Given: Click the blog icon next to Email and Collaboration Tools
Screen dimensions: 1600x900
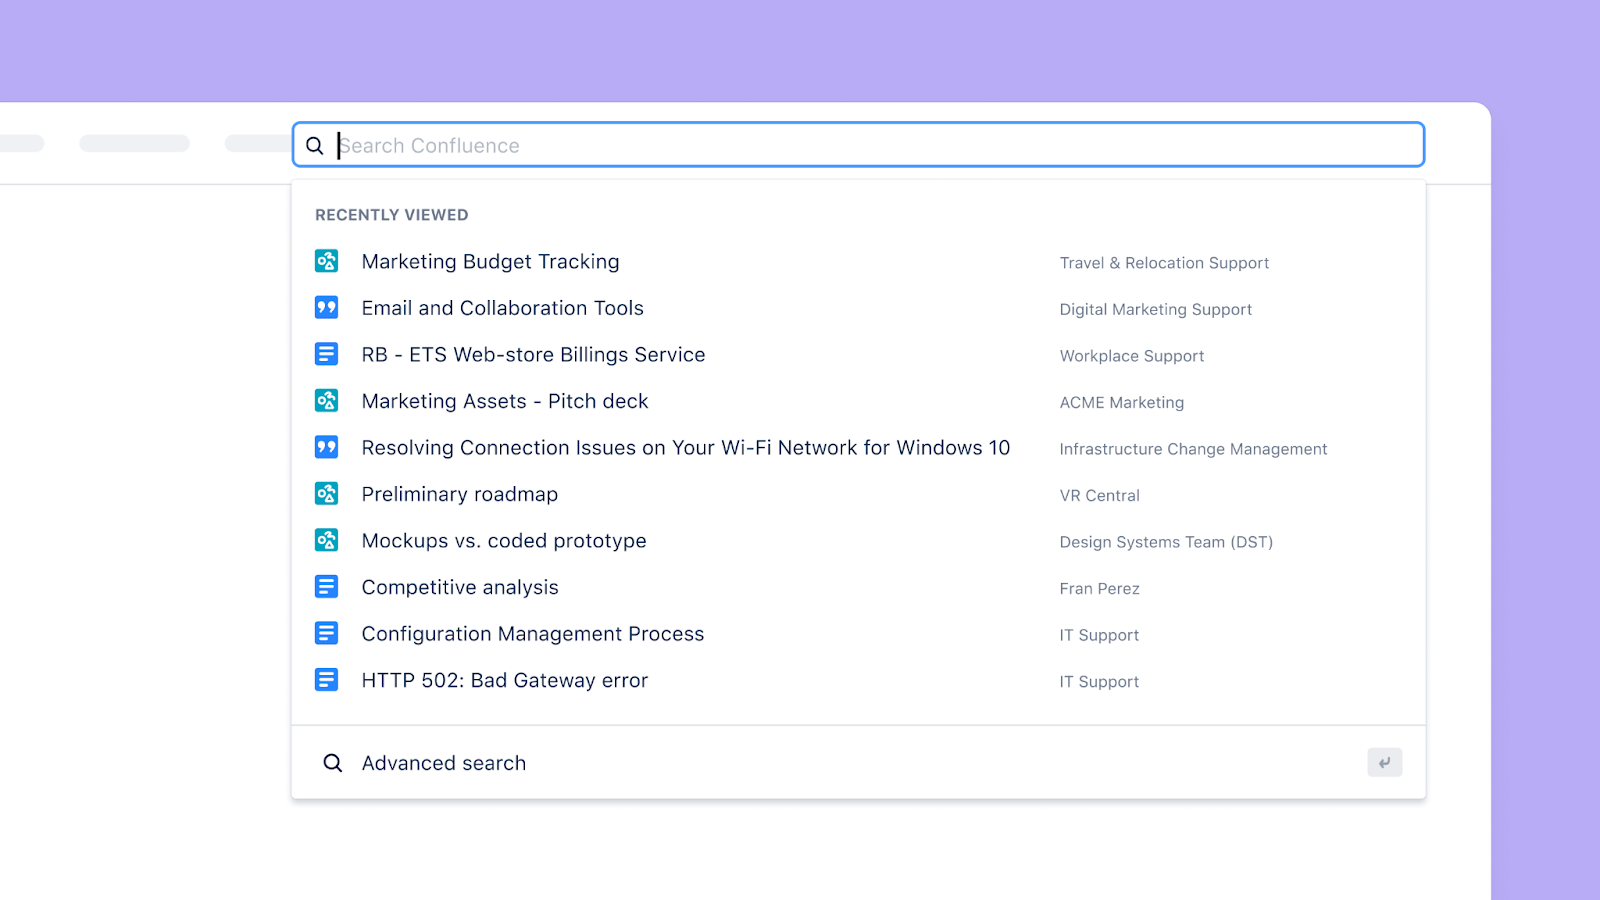Looking at the screenshot, I should [326, 307].
